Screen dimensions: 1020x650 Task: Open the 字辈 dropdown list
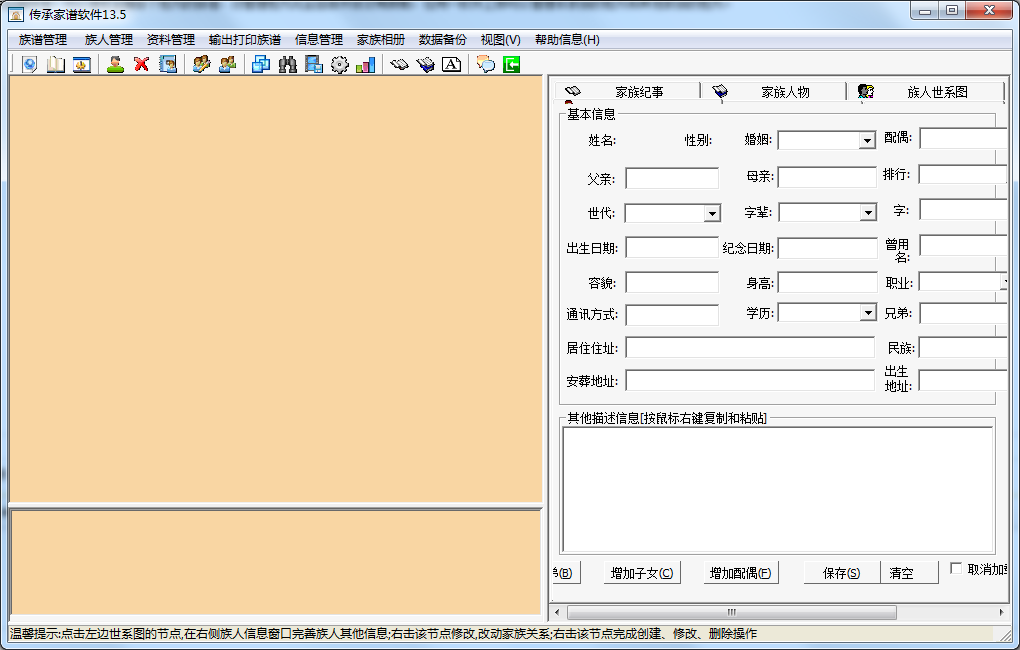coord(867,213)
